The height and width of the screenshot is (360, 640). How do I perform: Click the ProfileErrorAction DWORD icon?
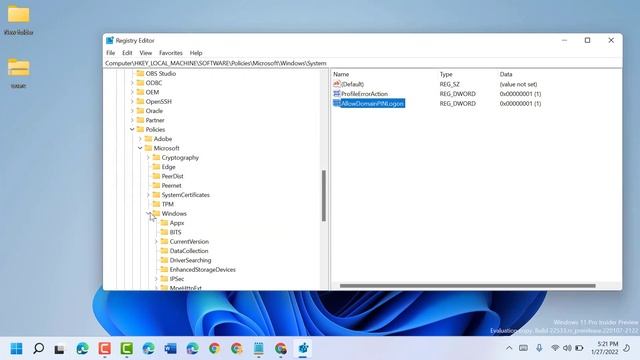337,93
